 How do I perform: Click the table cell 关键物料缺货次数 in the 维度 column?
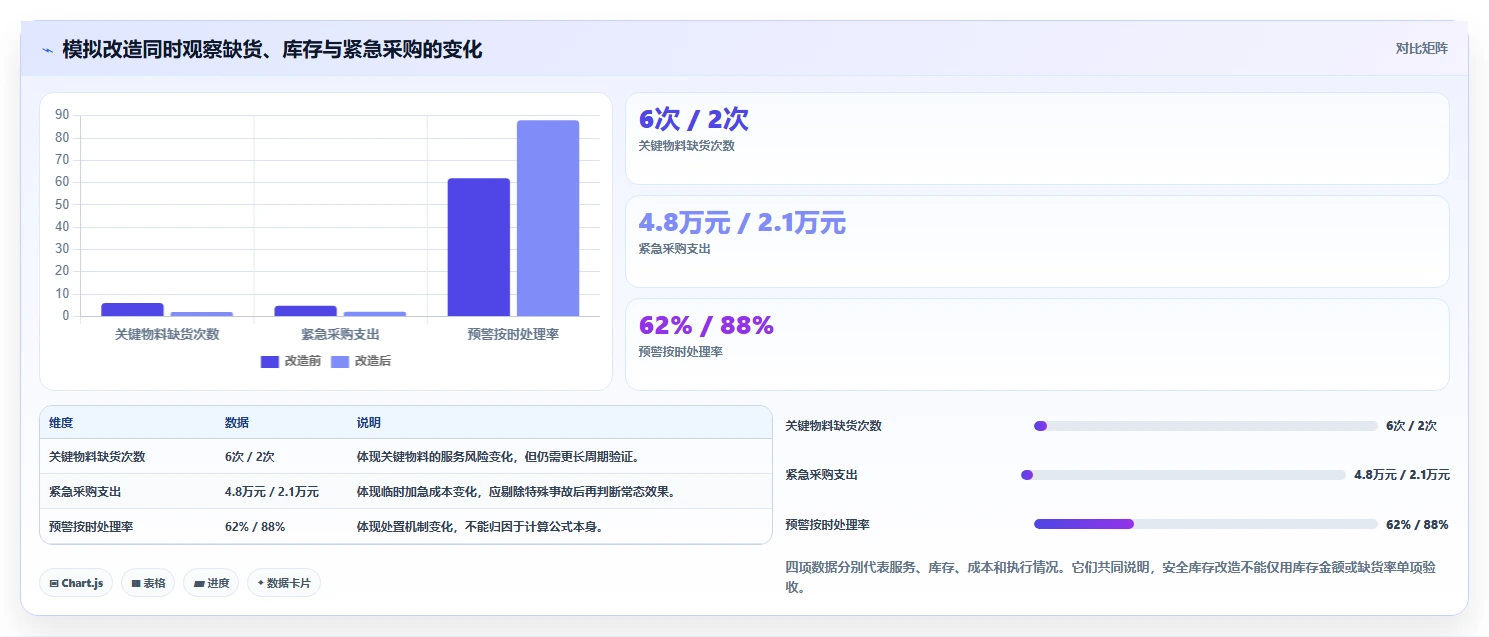pos(97,457)
